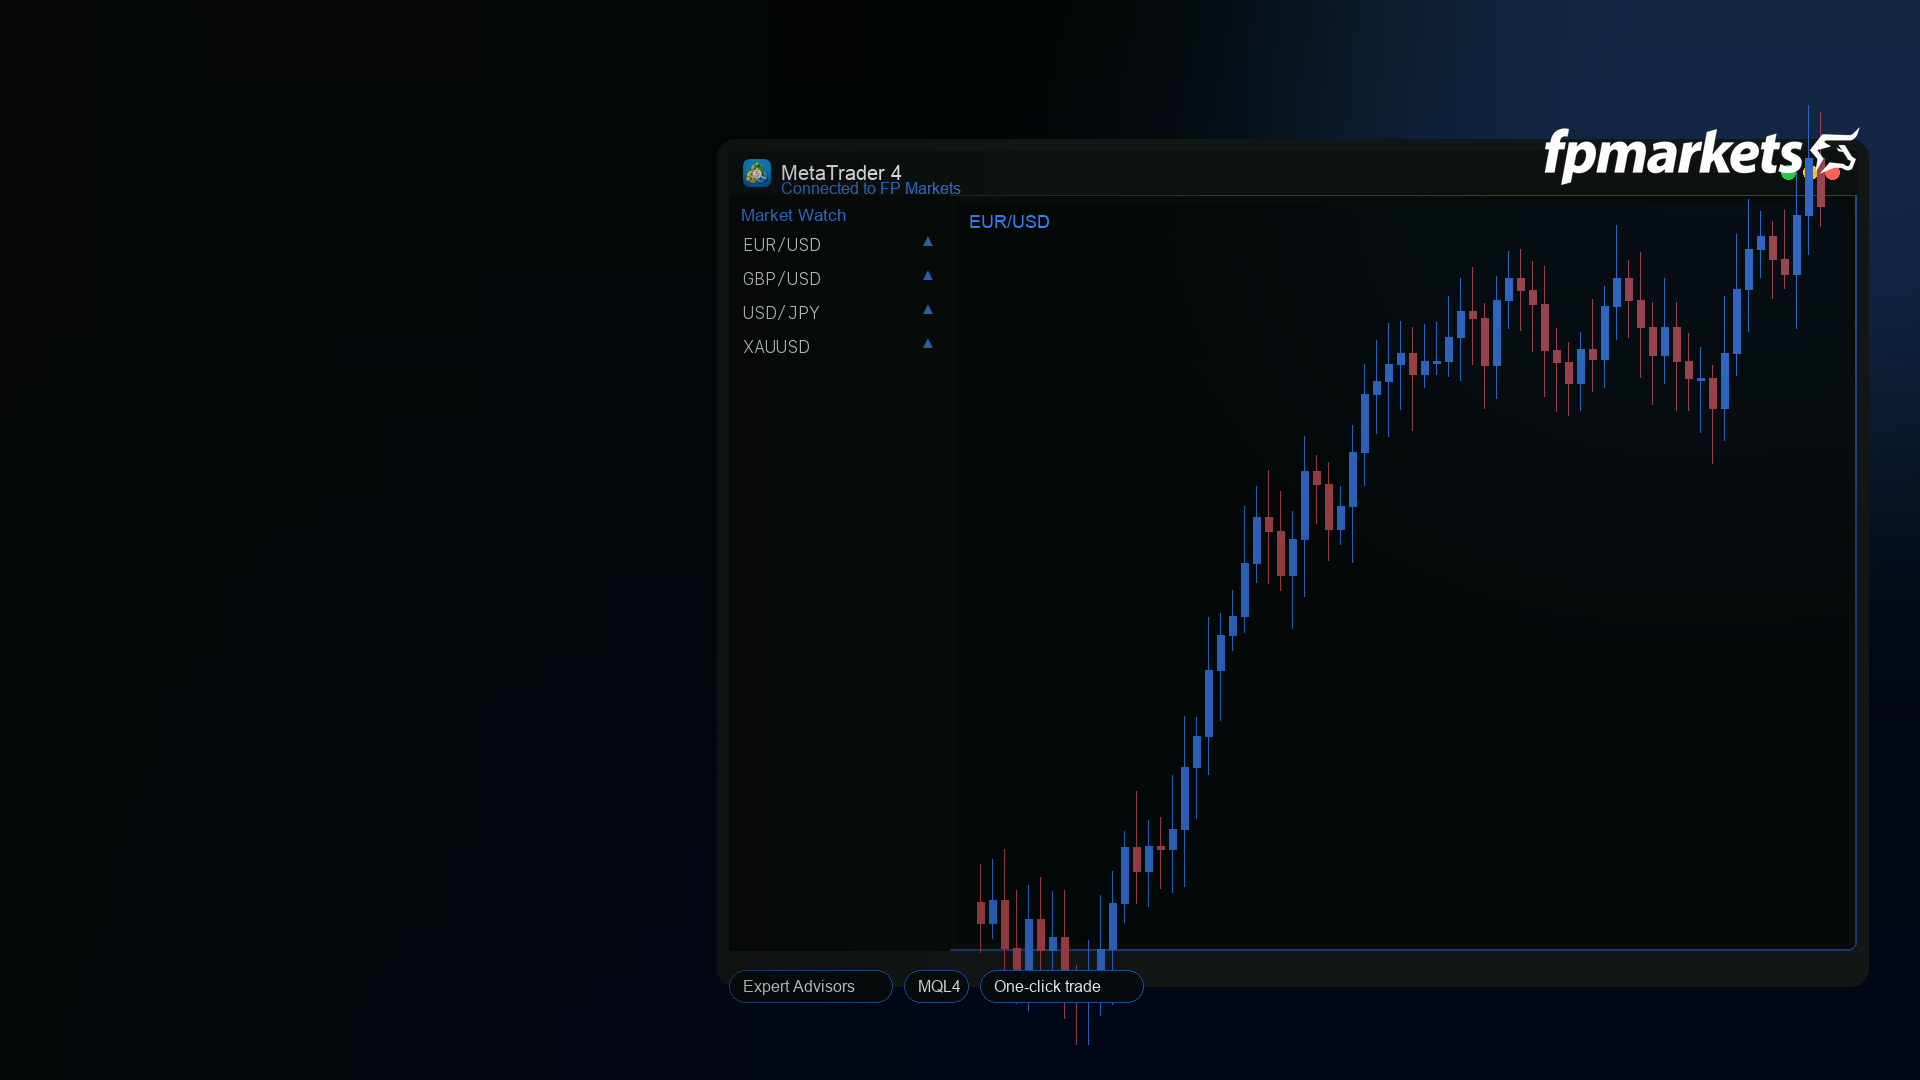This screenshot has height=1080, width=1920.
Task: Click the MetaTrader 4 app icon
Action: point(757,173)
